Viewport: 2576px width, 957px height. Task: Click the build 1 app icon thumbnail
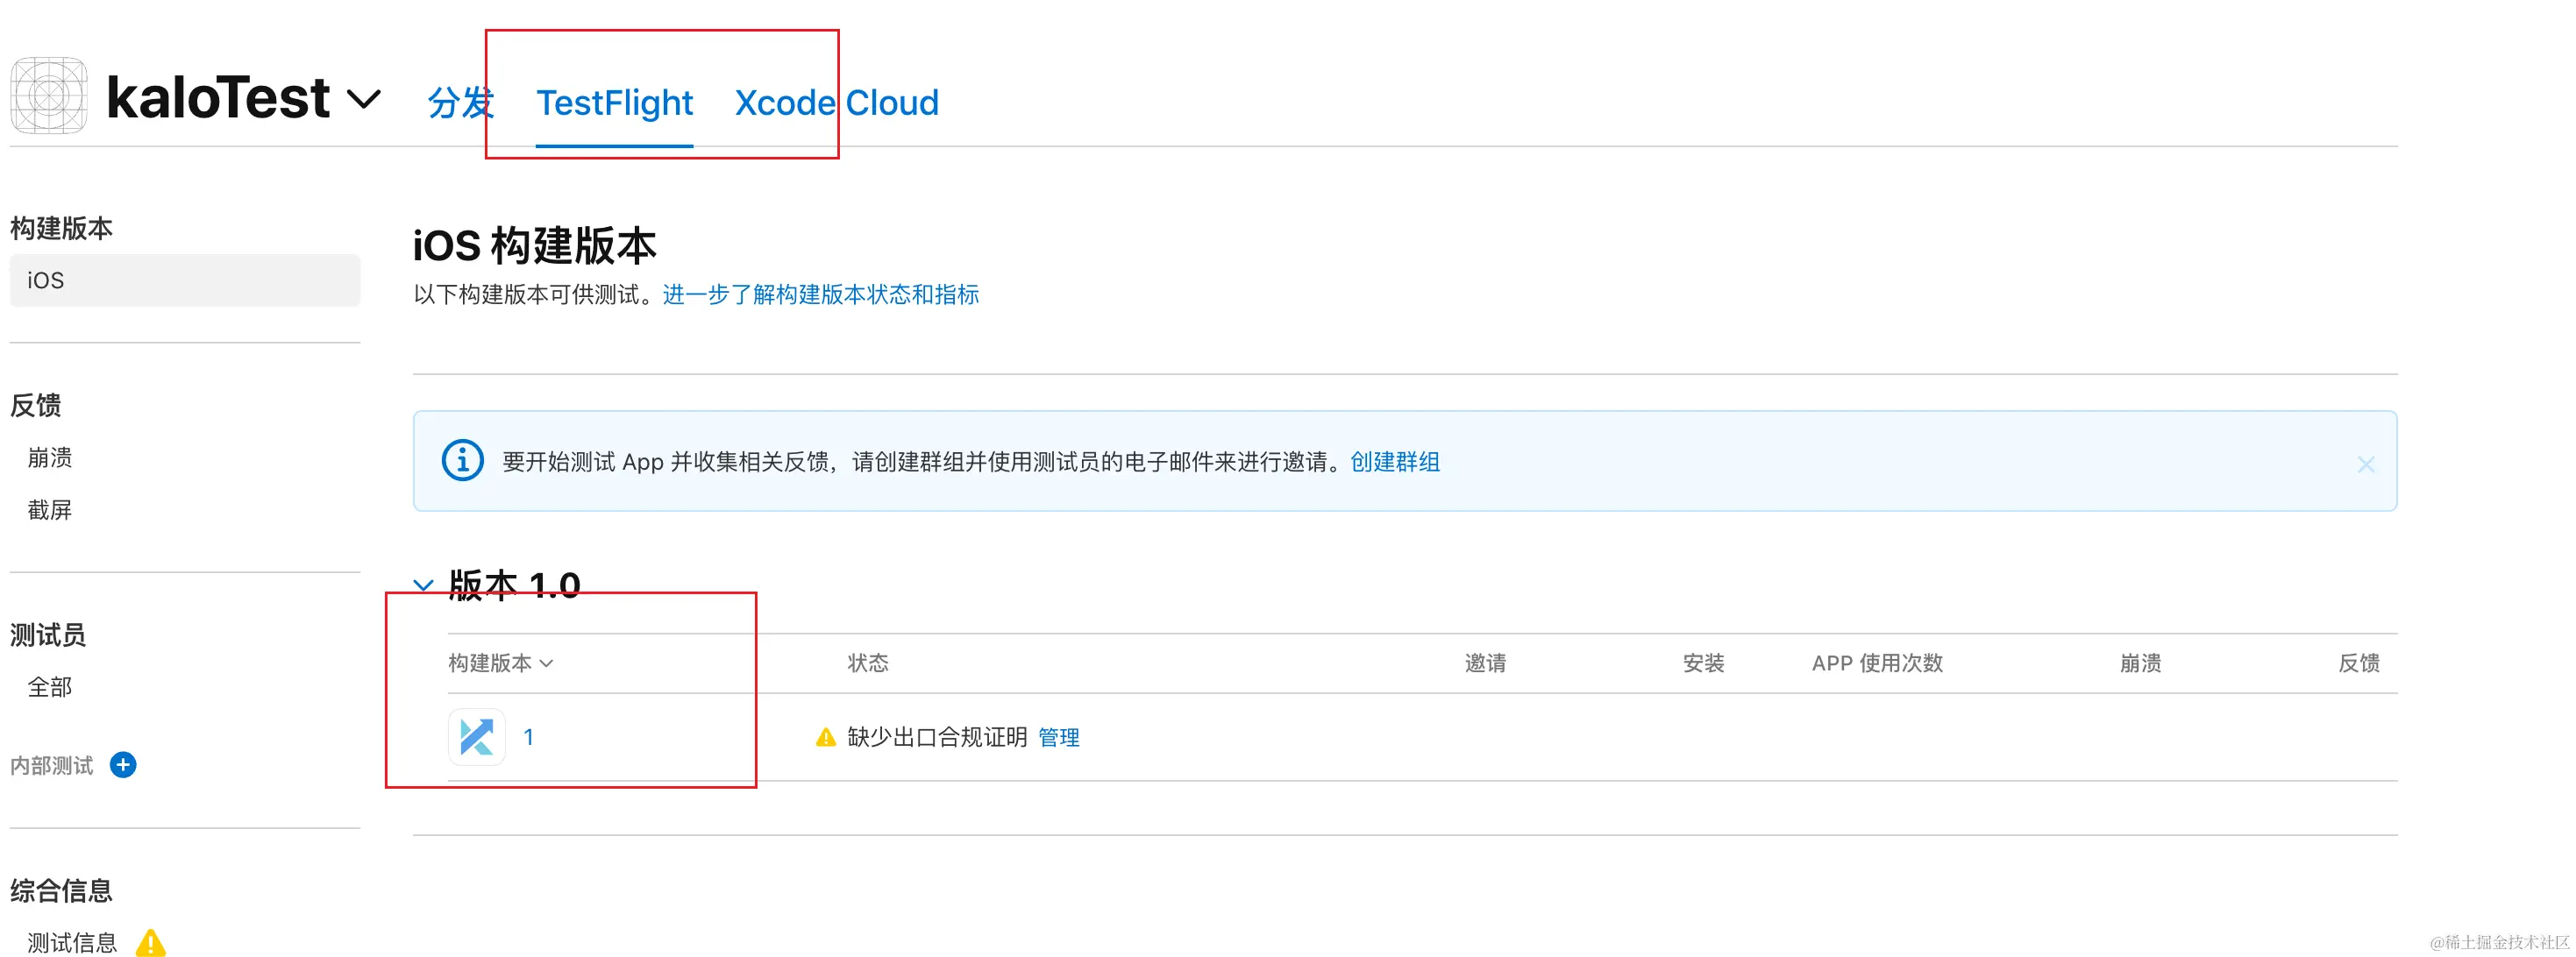point(477,737)
